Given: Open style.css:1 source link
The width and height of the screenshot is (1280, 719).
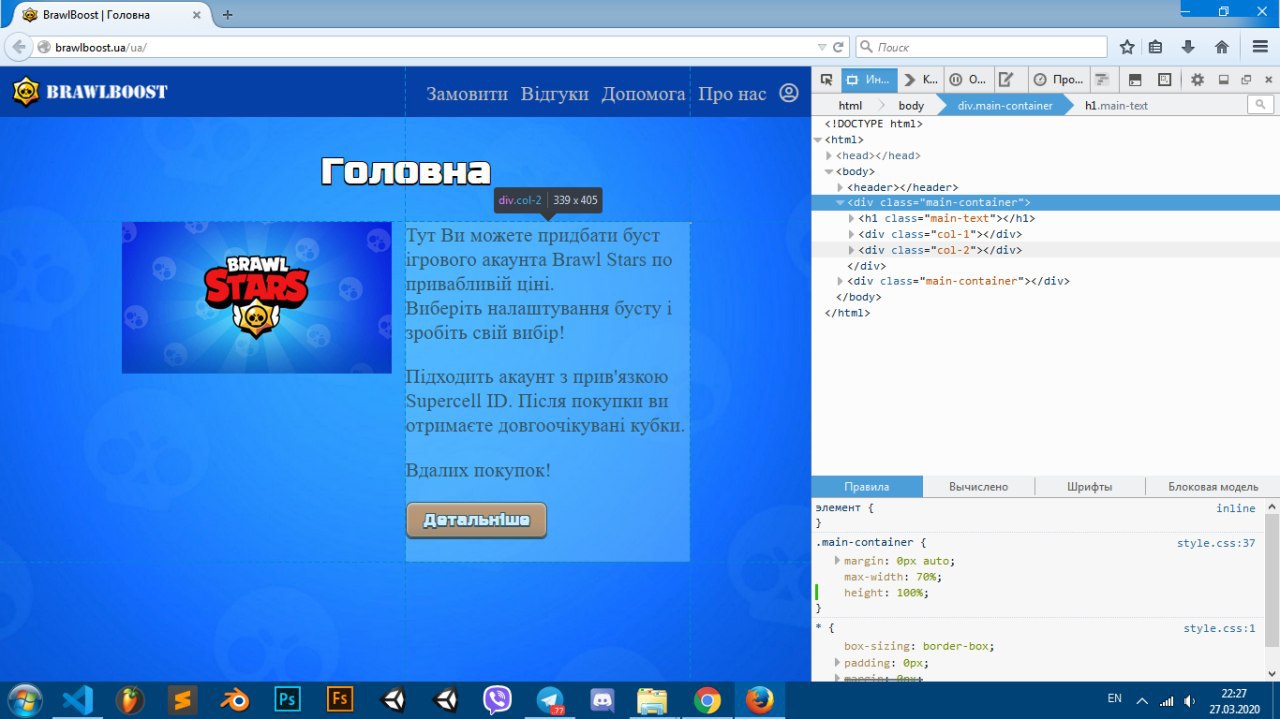Looking at the screenshot, I should (x=1219, y=628).
